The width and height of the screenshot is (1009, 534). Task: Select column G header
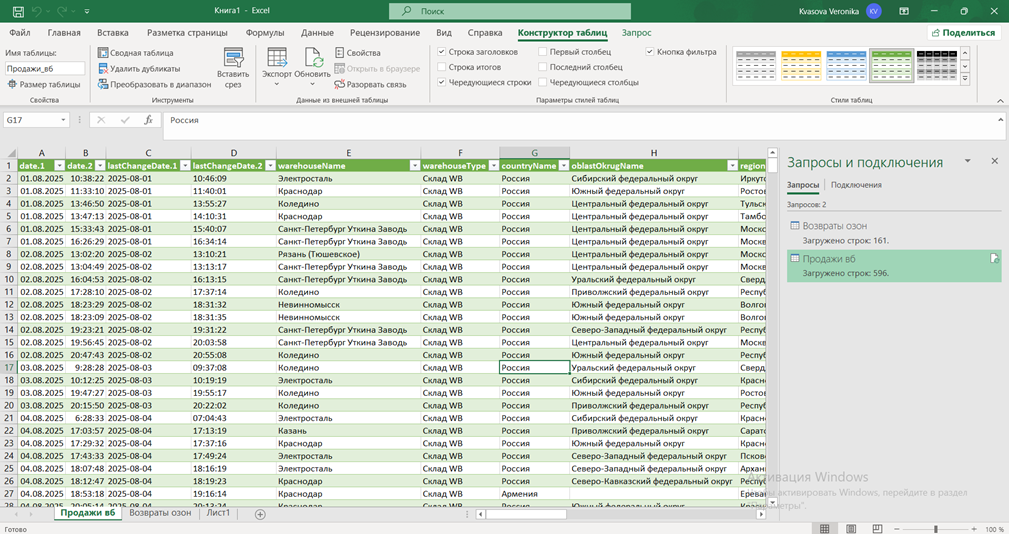[x=534, y=153]
